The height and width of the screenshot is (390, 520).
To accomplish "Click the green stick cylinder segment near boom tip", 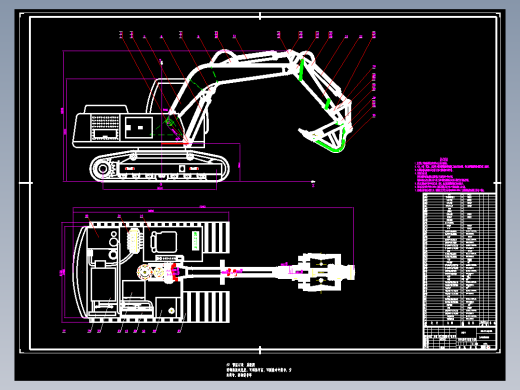I will tap(301, 70).
